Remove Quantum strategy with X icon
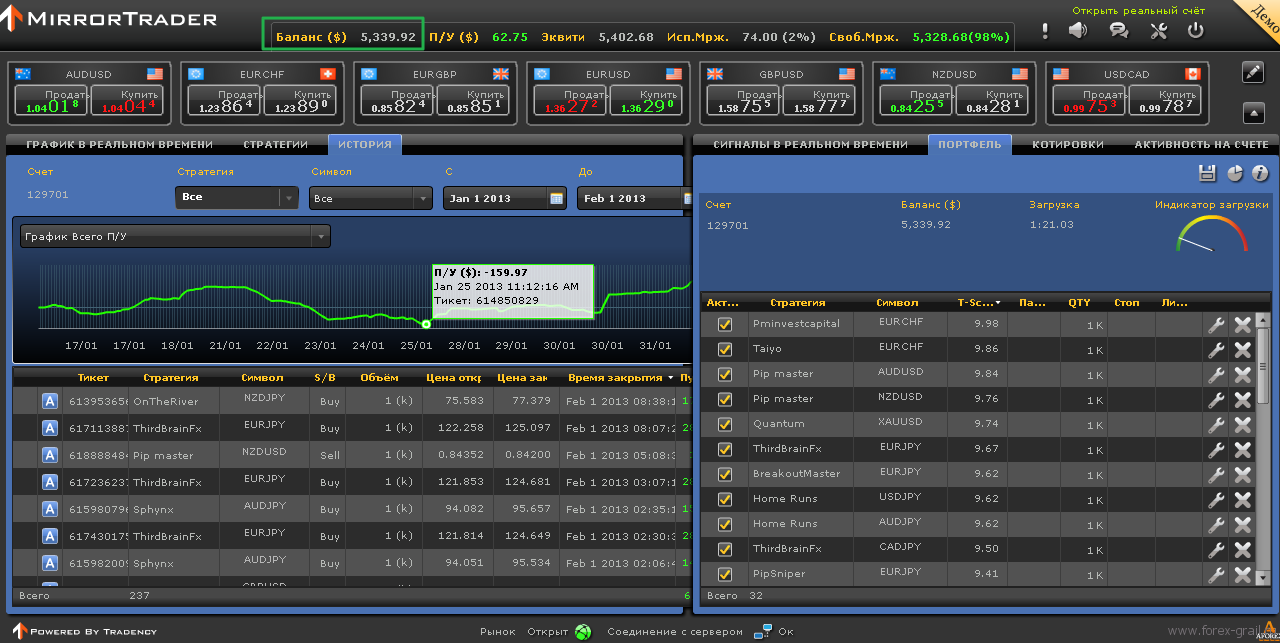This screenshot has height=643, width=1280. pos(1242,424)
